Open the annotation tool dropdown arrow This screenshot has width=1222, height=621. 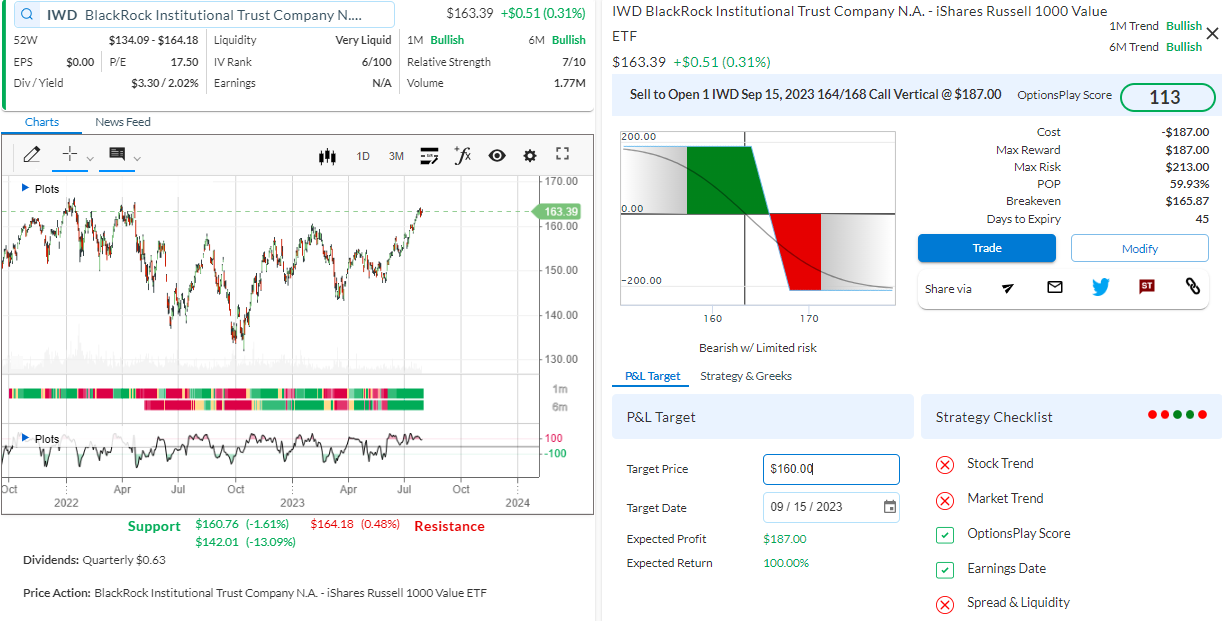click(137, 158)
